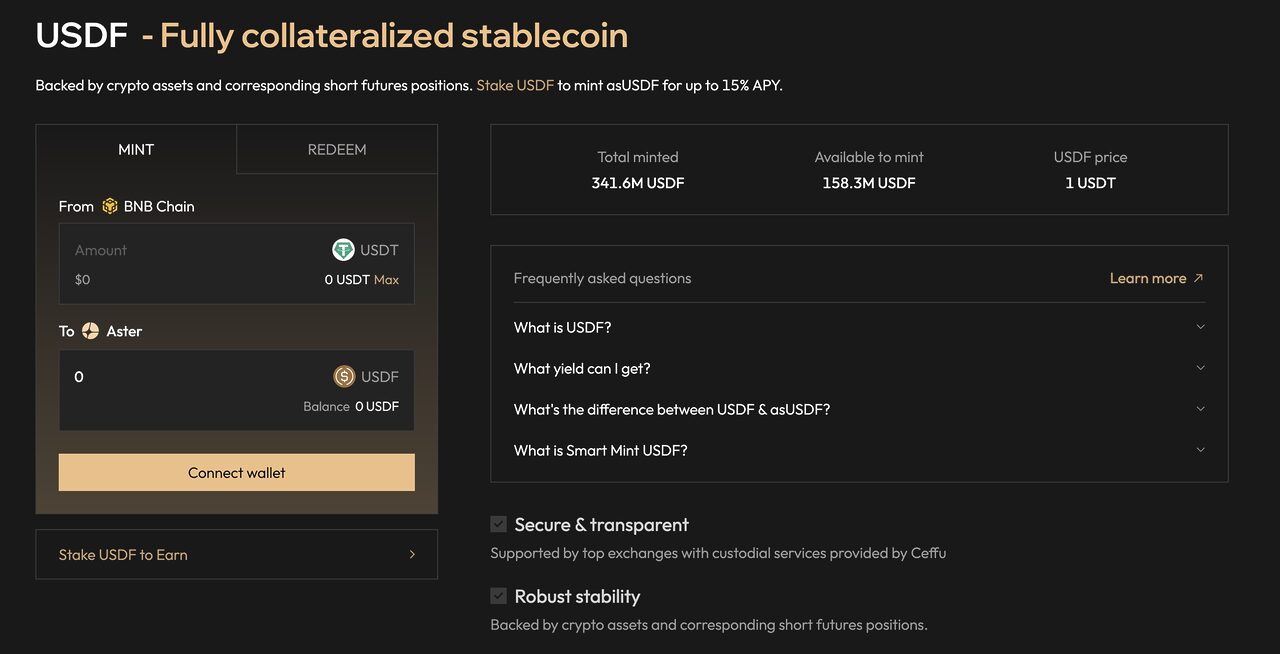This screenshot has width=1280, height=654.
Task: Switch to the REDEEM tab
Action: (337, 149)
